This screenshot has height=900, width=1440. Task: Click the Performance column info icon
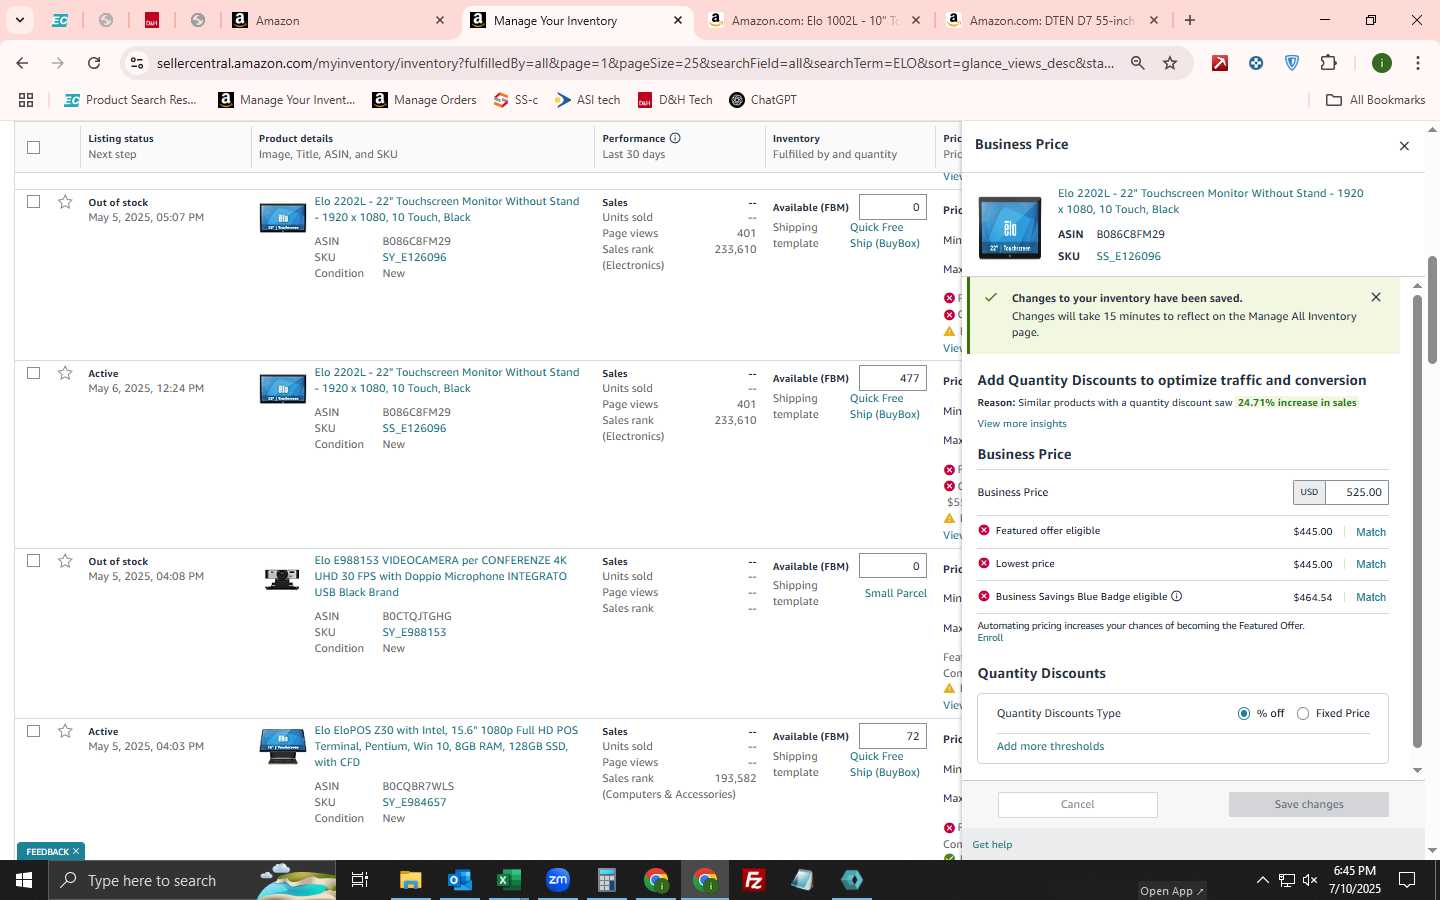point(675,138)
